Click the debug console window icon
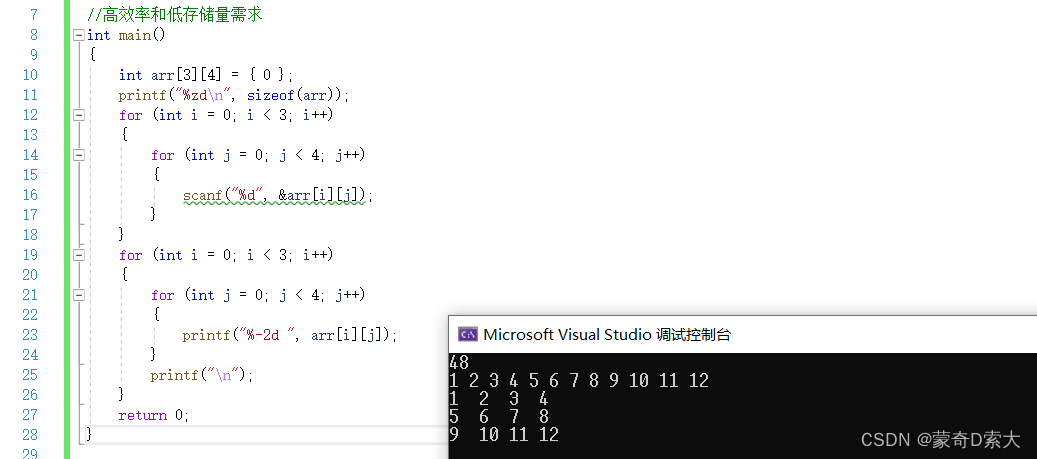Viewport: 1037px width, 459px height. [468, 334]
